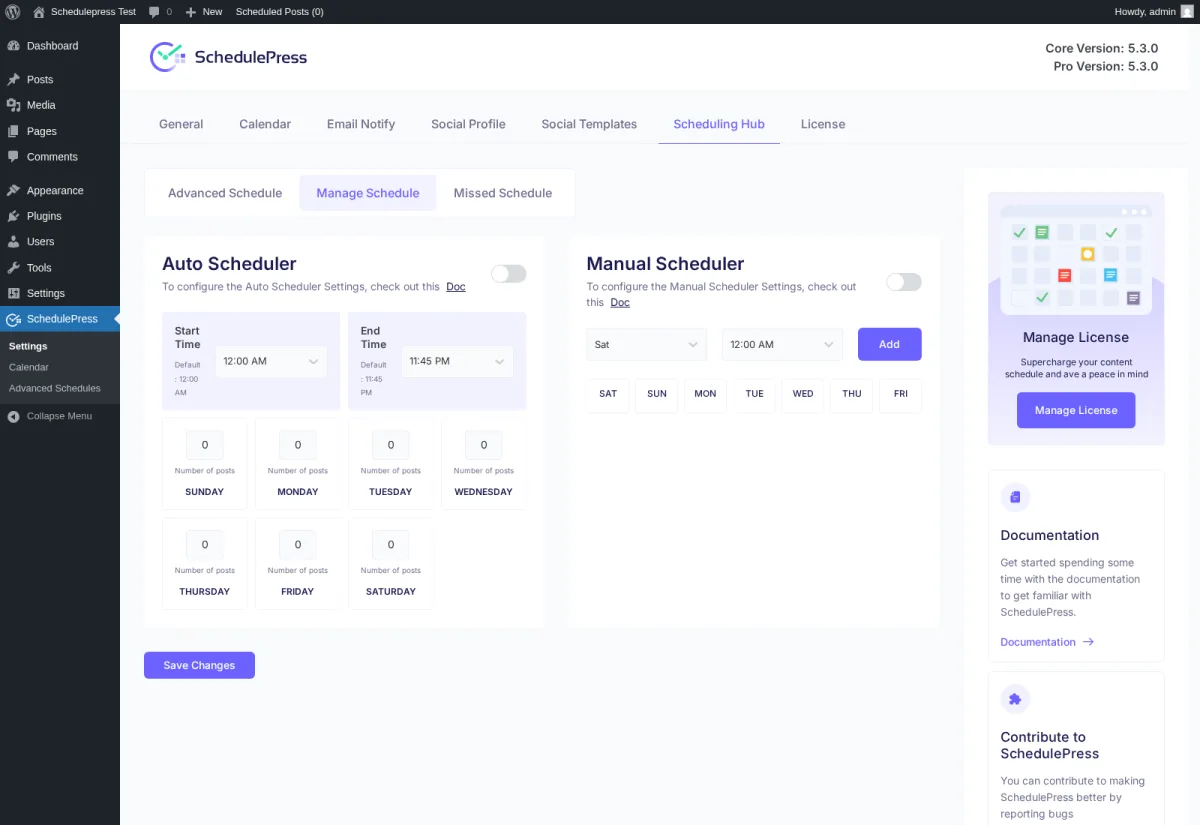Screen dimensions: 1200x825
Task: Click the home icon beside Schedulepress Test
Action: [x=39, y=12]
